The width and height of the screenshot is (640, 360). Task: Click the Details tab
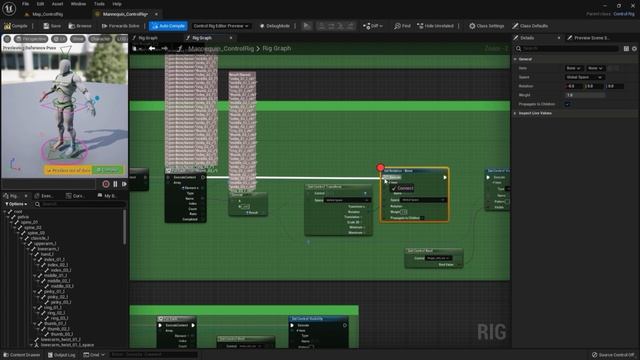527,38
